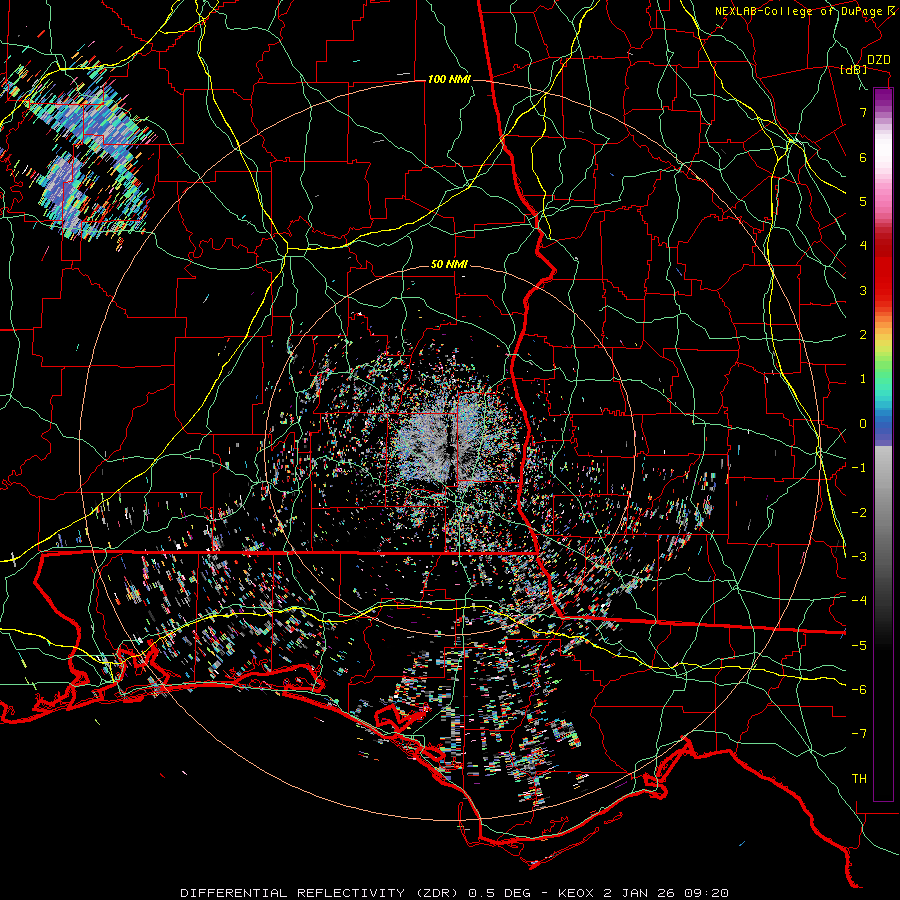Select the -5 value on color scale
Image resolution: width=900 pixels, height=900 pixels.
pos(859,646)
